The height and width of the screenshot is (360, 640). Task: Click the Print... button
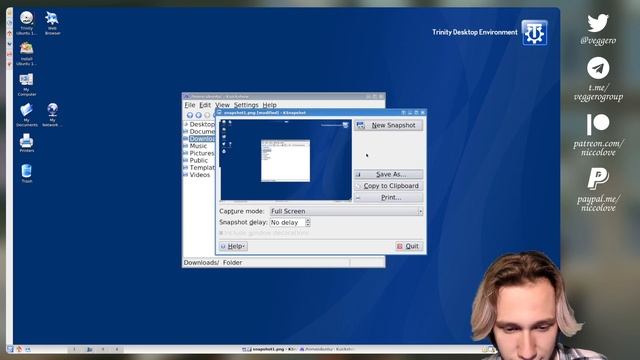pyautogui.click(x=388, y=197)
